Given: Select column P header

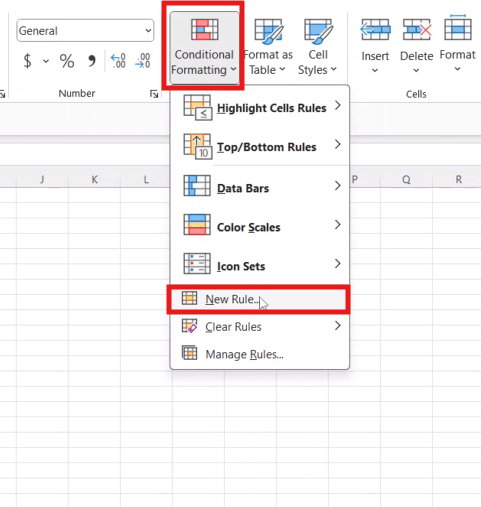Looking at the screenshot, I should [355, 179].
